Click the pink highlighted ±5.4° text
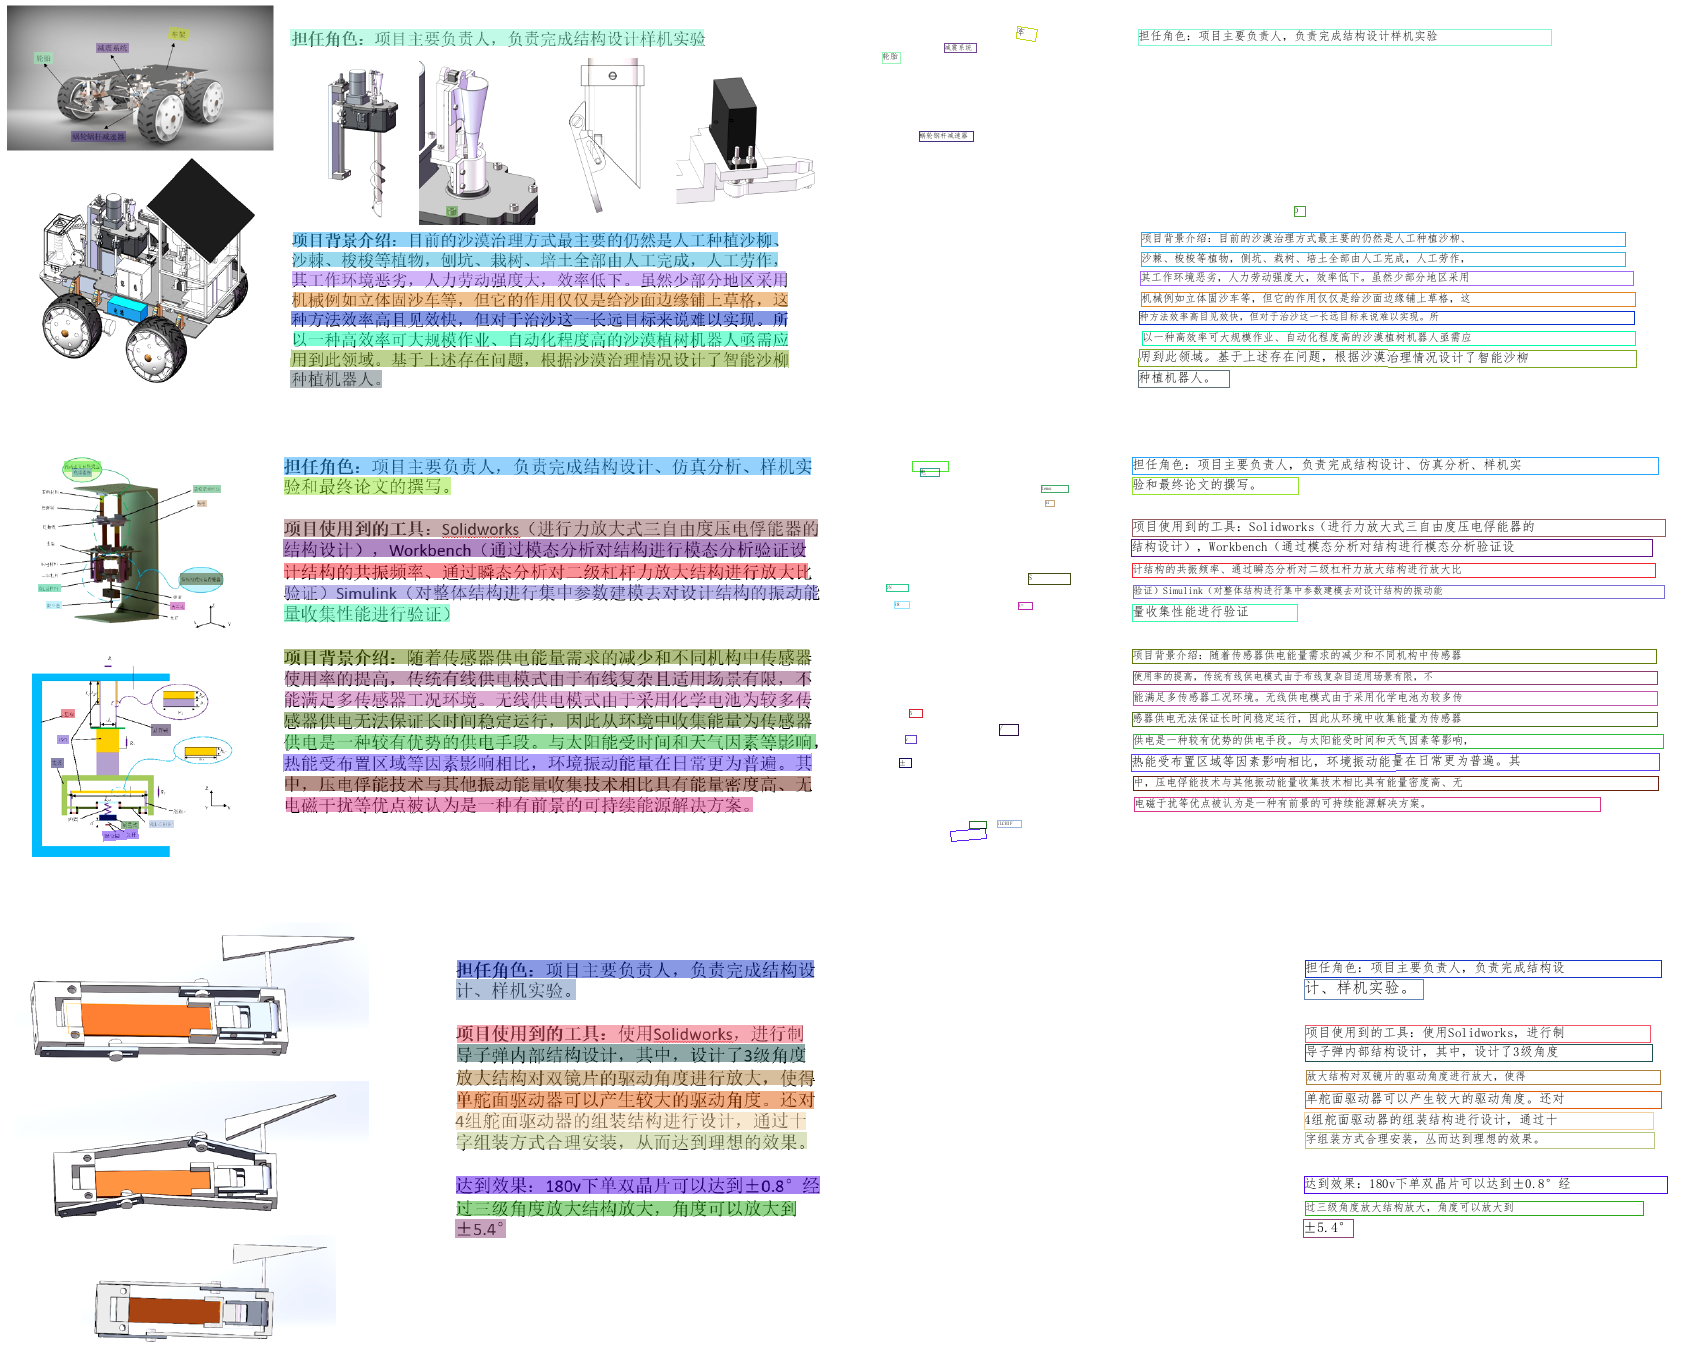The width and height of the screenshot is (1696, 1361). [x=480, y=1229]
